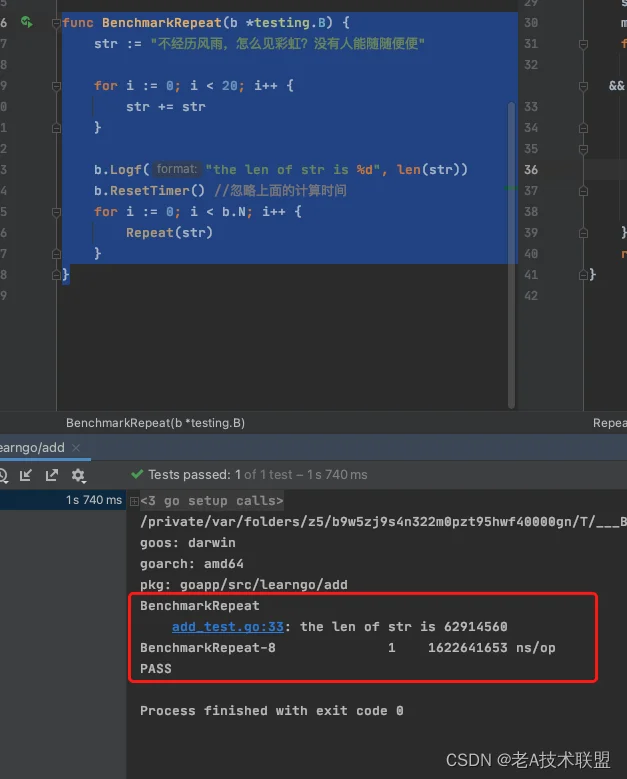627x779 pixels.
Task: Toggle fold marker on right editor line 41
Action: click(x=584, y=275)
